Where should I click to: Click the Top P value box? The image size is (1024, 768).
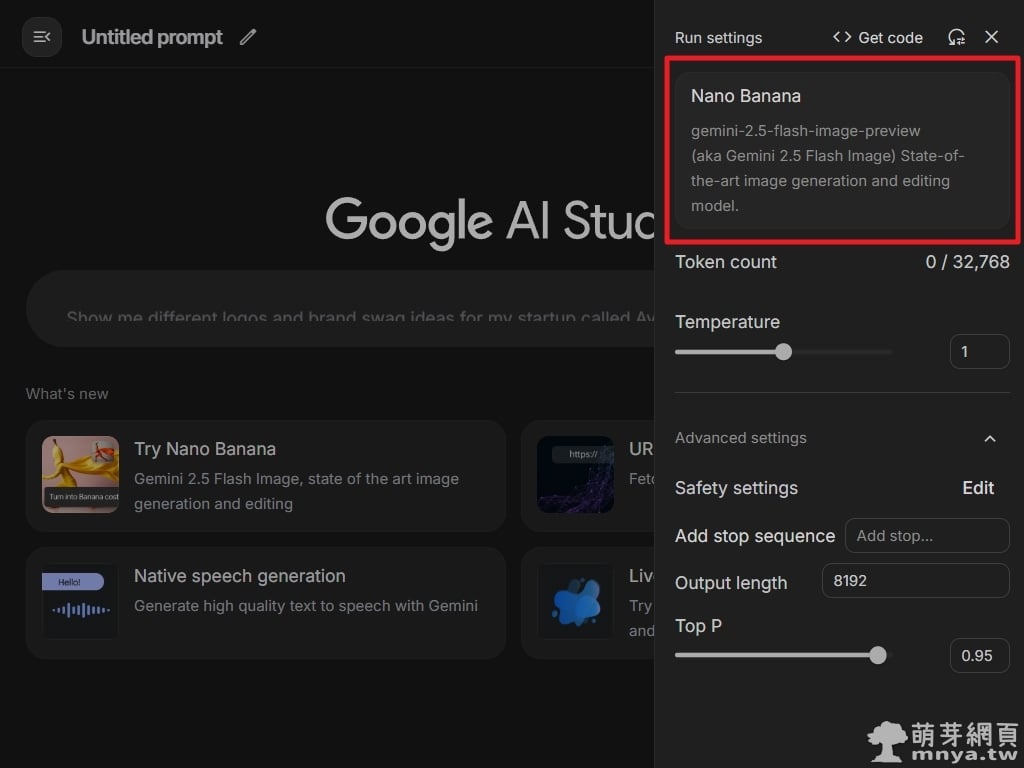point(978,655)
